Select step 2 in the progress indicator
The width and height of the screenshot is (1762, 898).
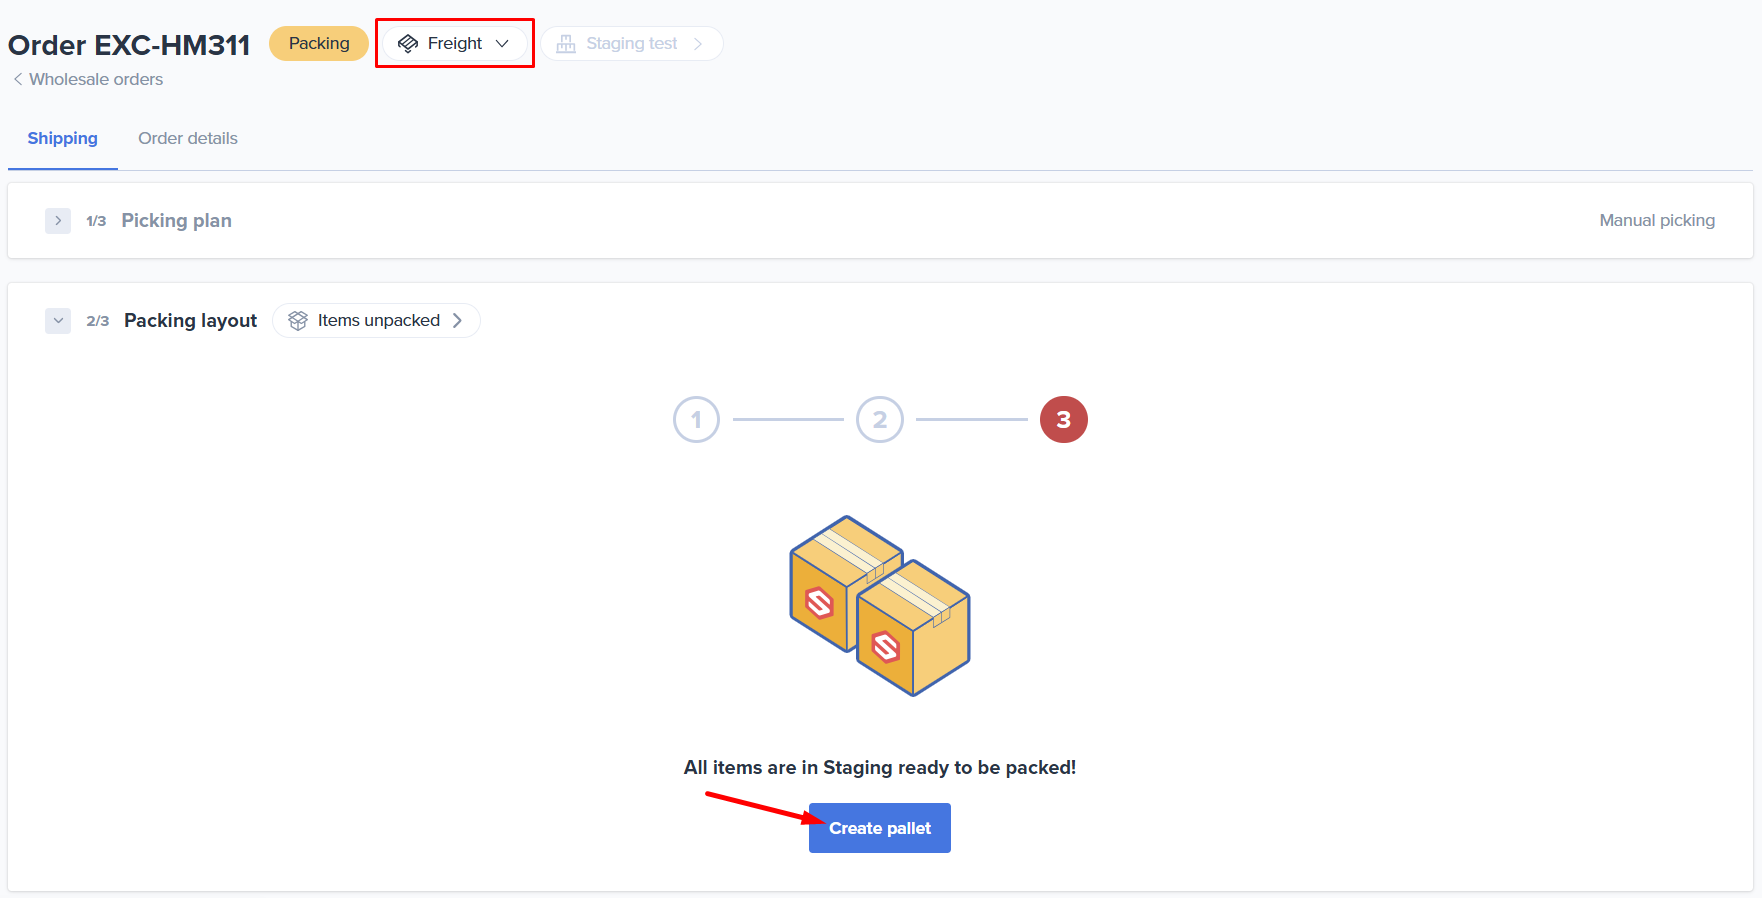[879, 420]
